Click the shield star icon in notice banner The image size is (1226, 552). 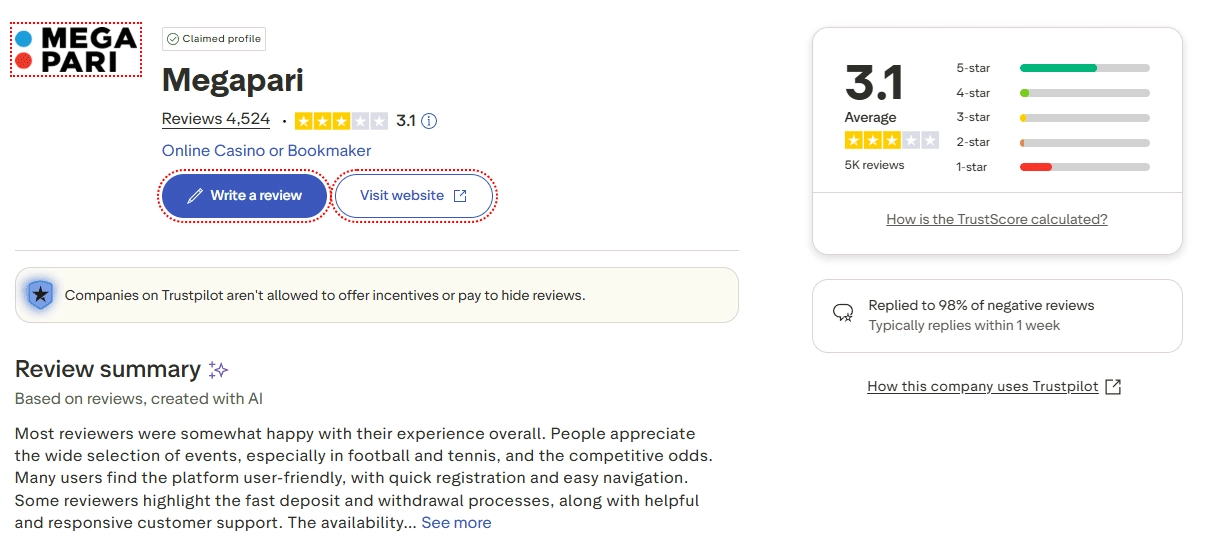point(39,295)
